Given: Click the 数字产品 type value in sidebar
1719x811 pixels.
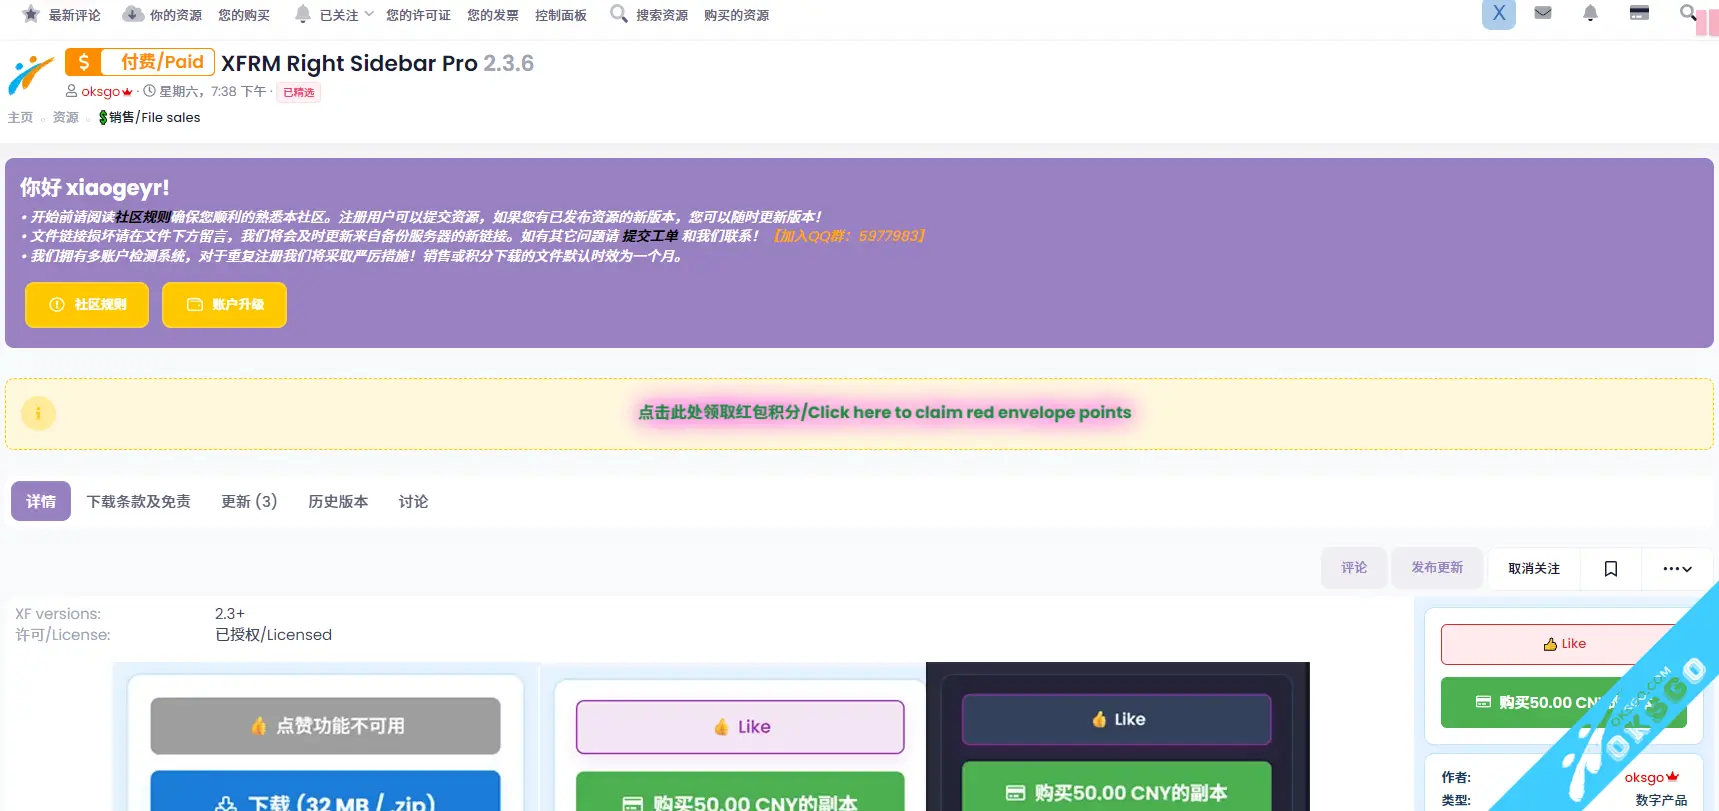Looking at the screenshot, I should click(x=1661, y=800).
